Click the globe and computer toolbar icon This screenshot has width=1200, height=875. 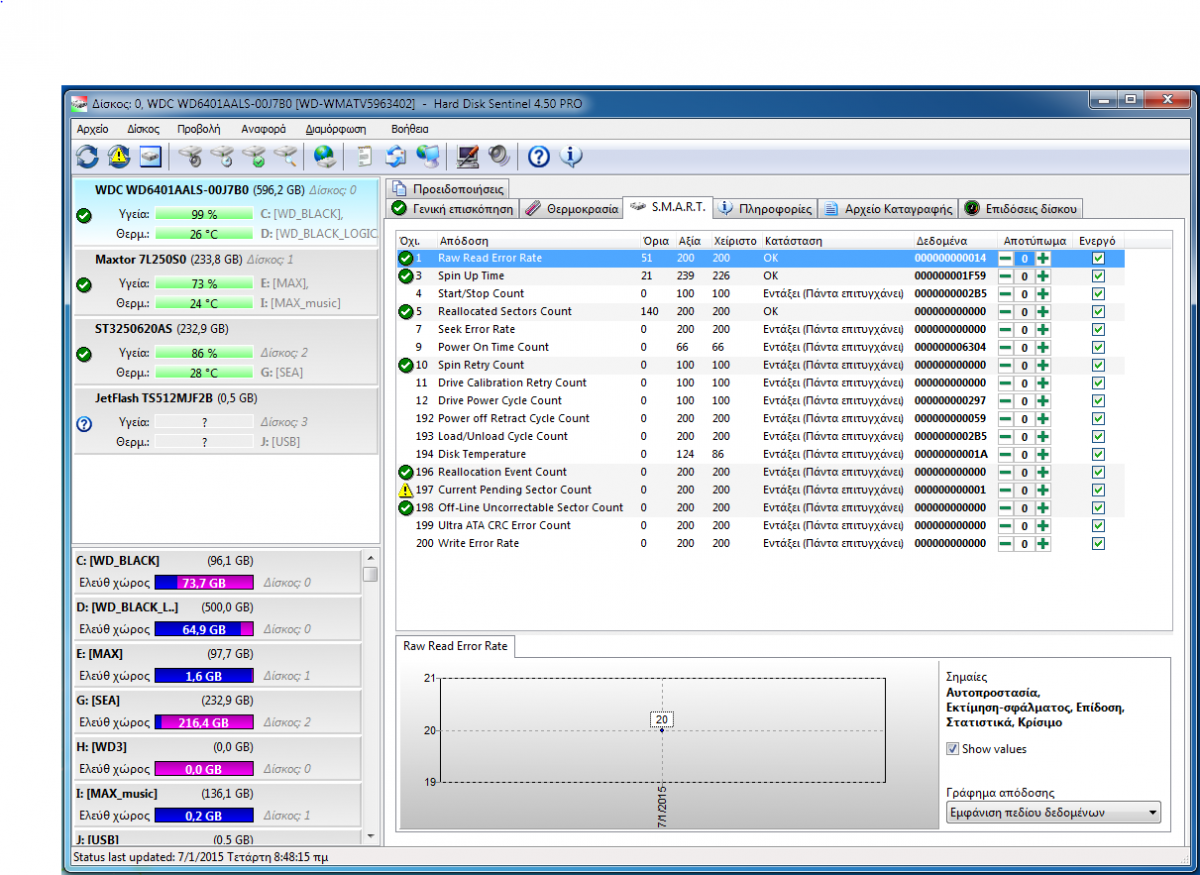coord(428,156)
